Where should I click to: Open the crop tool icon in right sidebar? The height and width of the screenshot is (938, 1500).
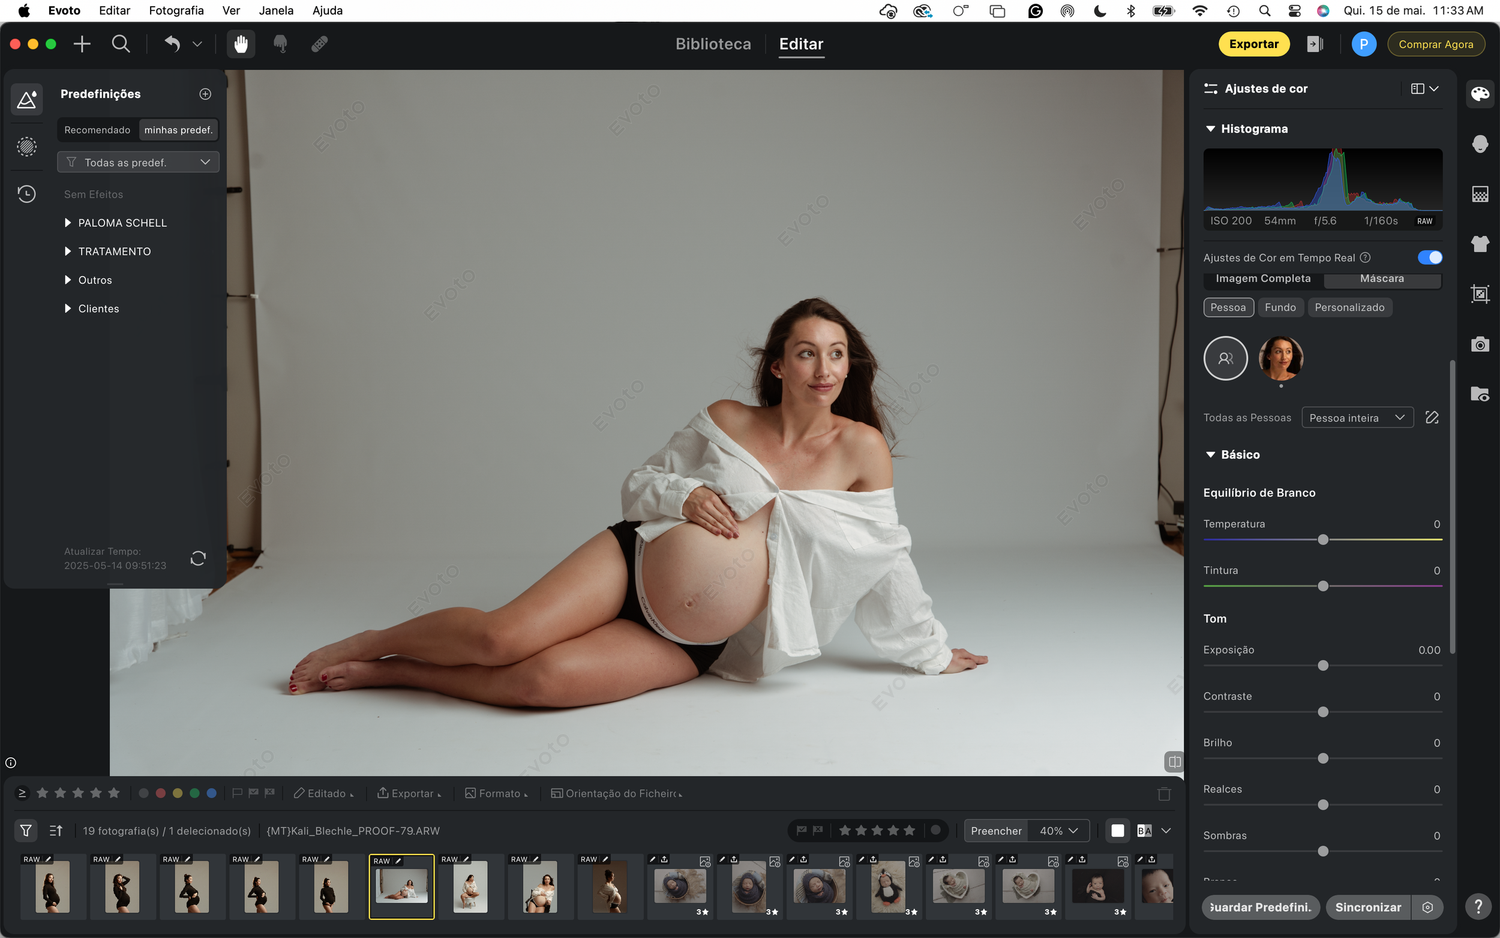(1480, 294)
